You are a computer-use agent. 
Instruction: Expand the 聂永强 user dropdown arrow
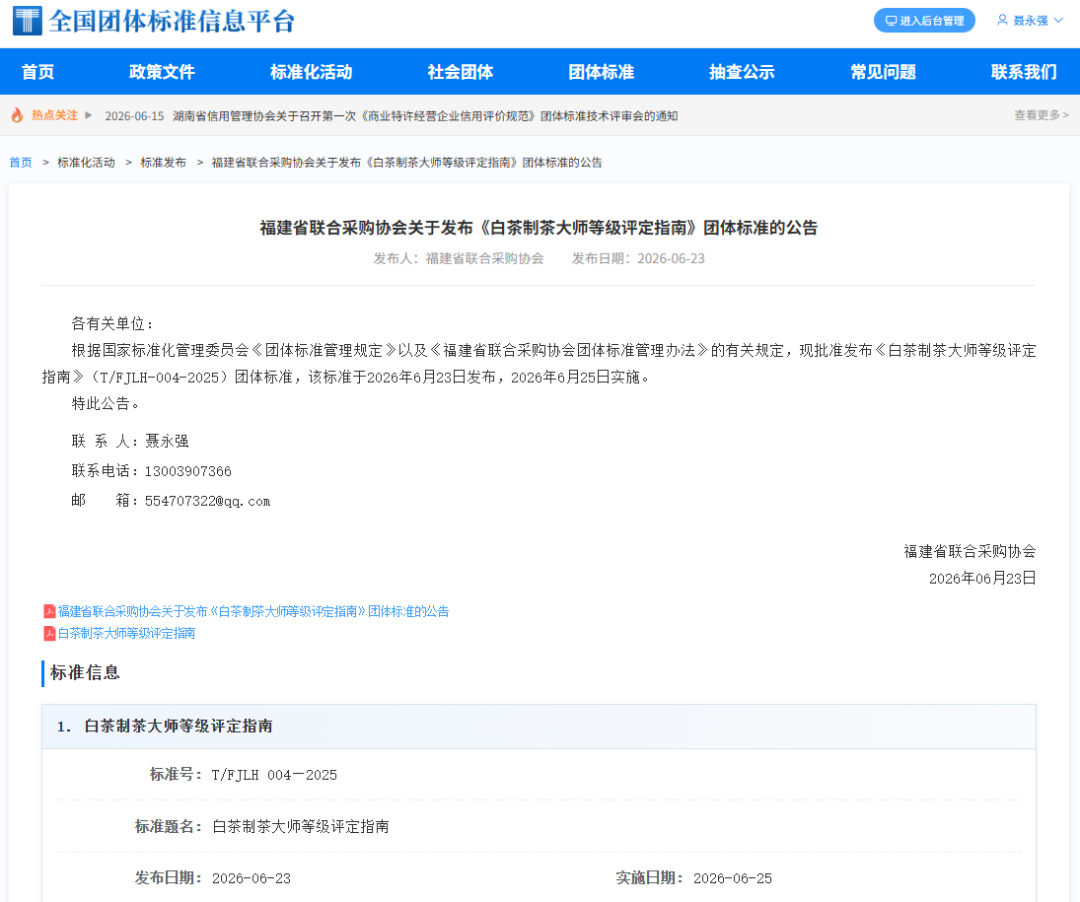(1059, 21)
